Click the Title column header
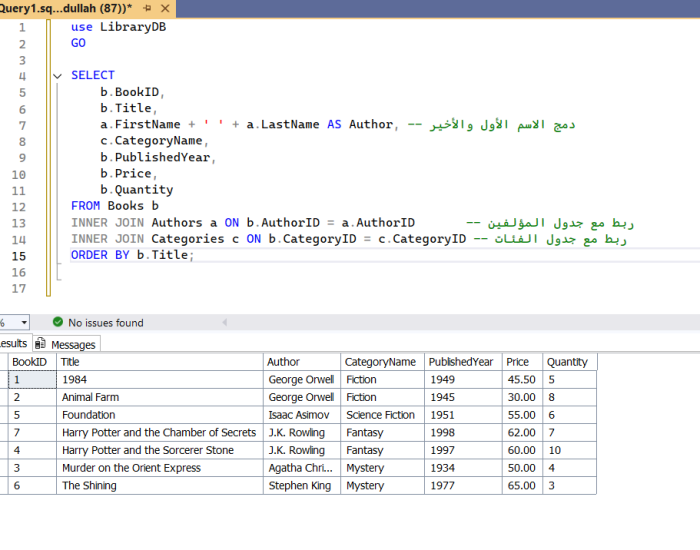 70,362
